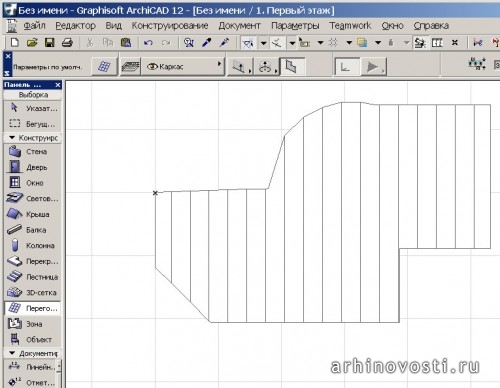Select the Колонна column tool

point(33,245)
